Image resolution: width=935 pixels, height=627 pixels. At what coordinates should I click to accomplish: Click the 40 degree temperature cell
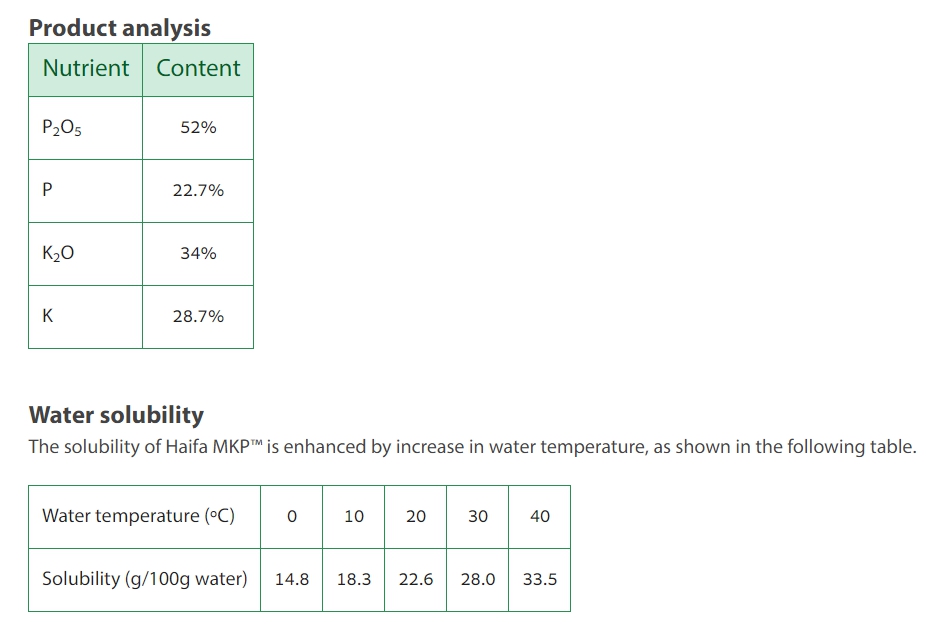pos(540,517)
